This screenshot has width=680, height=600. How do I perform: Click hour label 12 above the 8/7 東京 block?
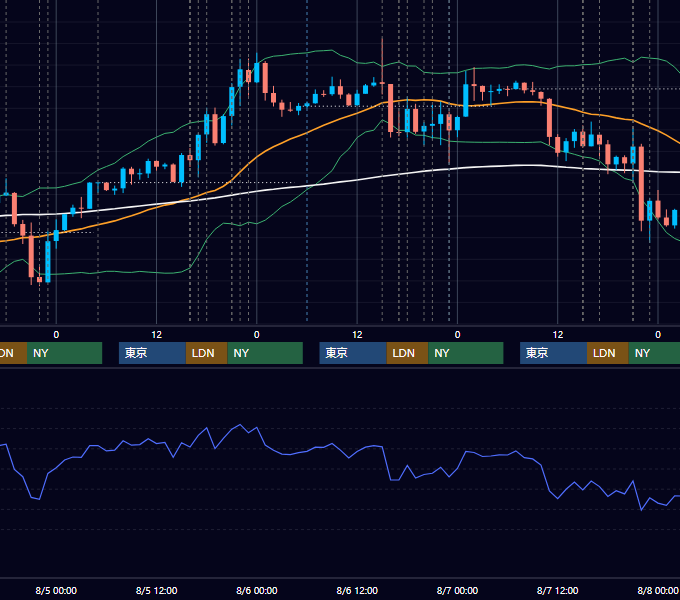(558, 335)
